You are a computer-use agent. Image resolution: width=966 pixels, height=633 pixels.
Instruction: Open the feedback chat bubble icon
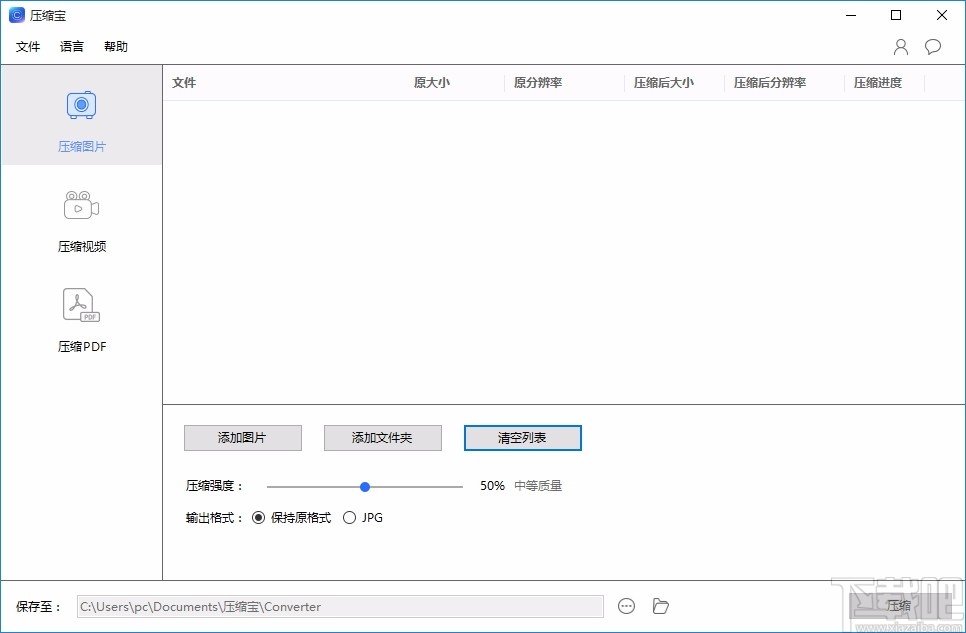[933, 46]
